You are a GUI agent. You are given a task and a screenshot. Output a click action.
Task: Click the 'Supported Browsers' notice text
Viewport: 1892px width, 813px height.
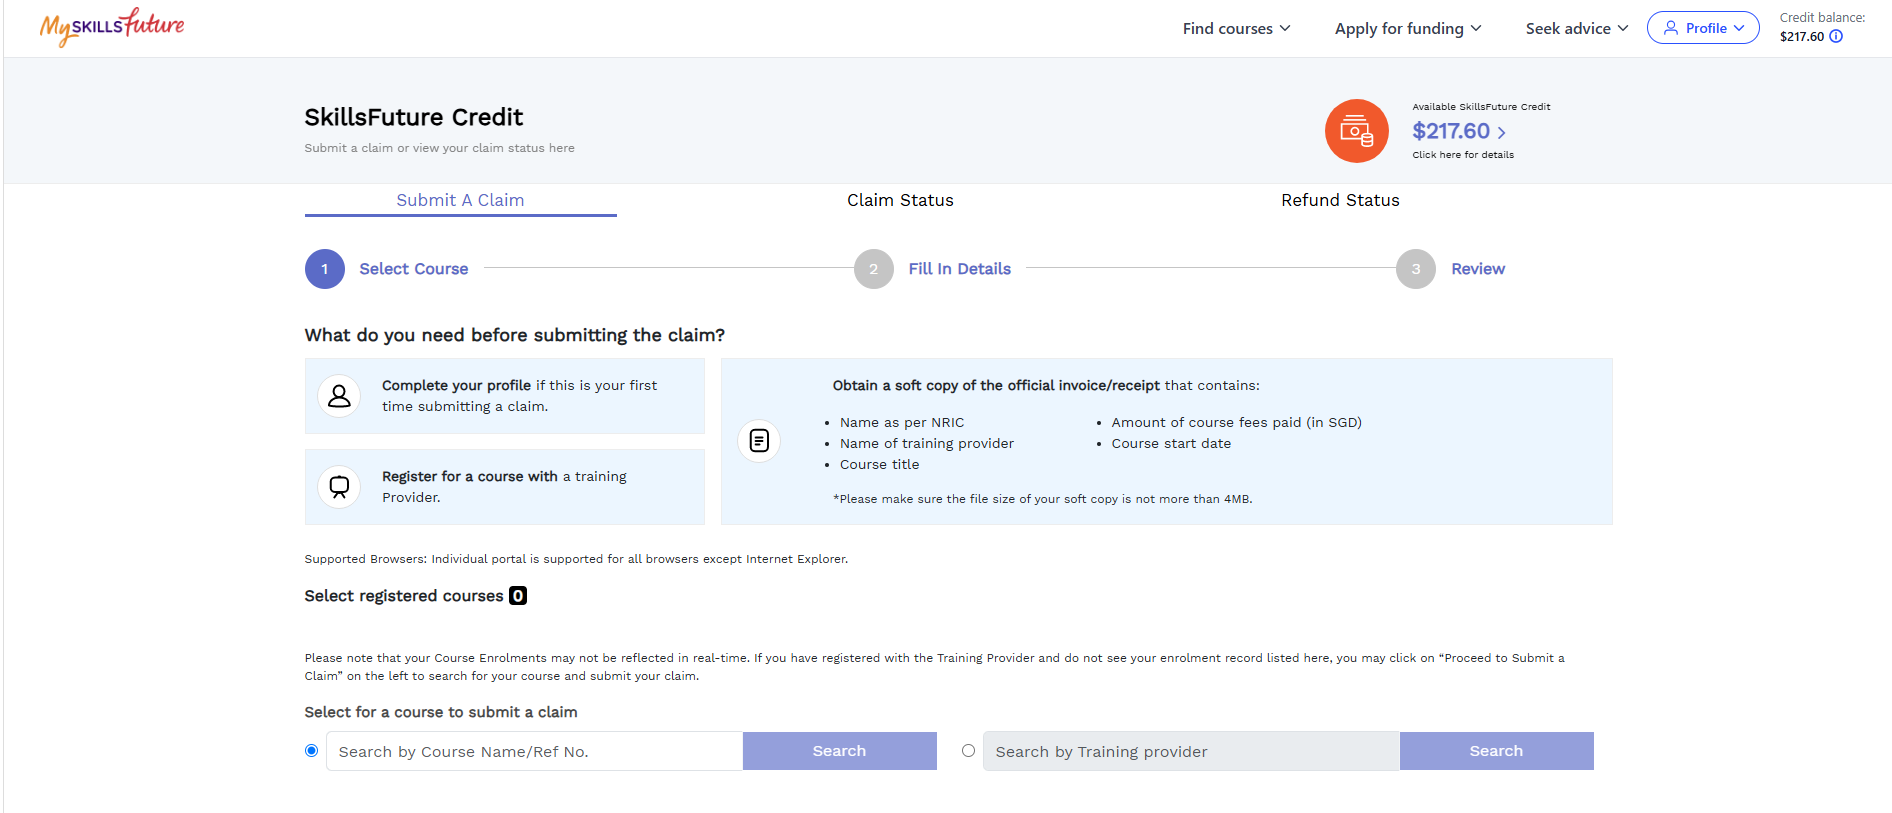576,559
